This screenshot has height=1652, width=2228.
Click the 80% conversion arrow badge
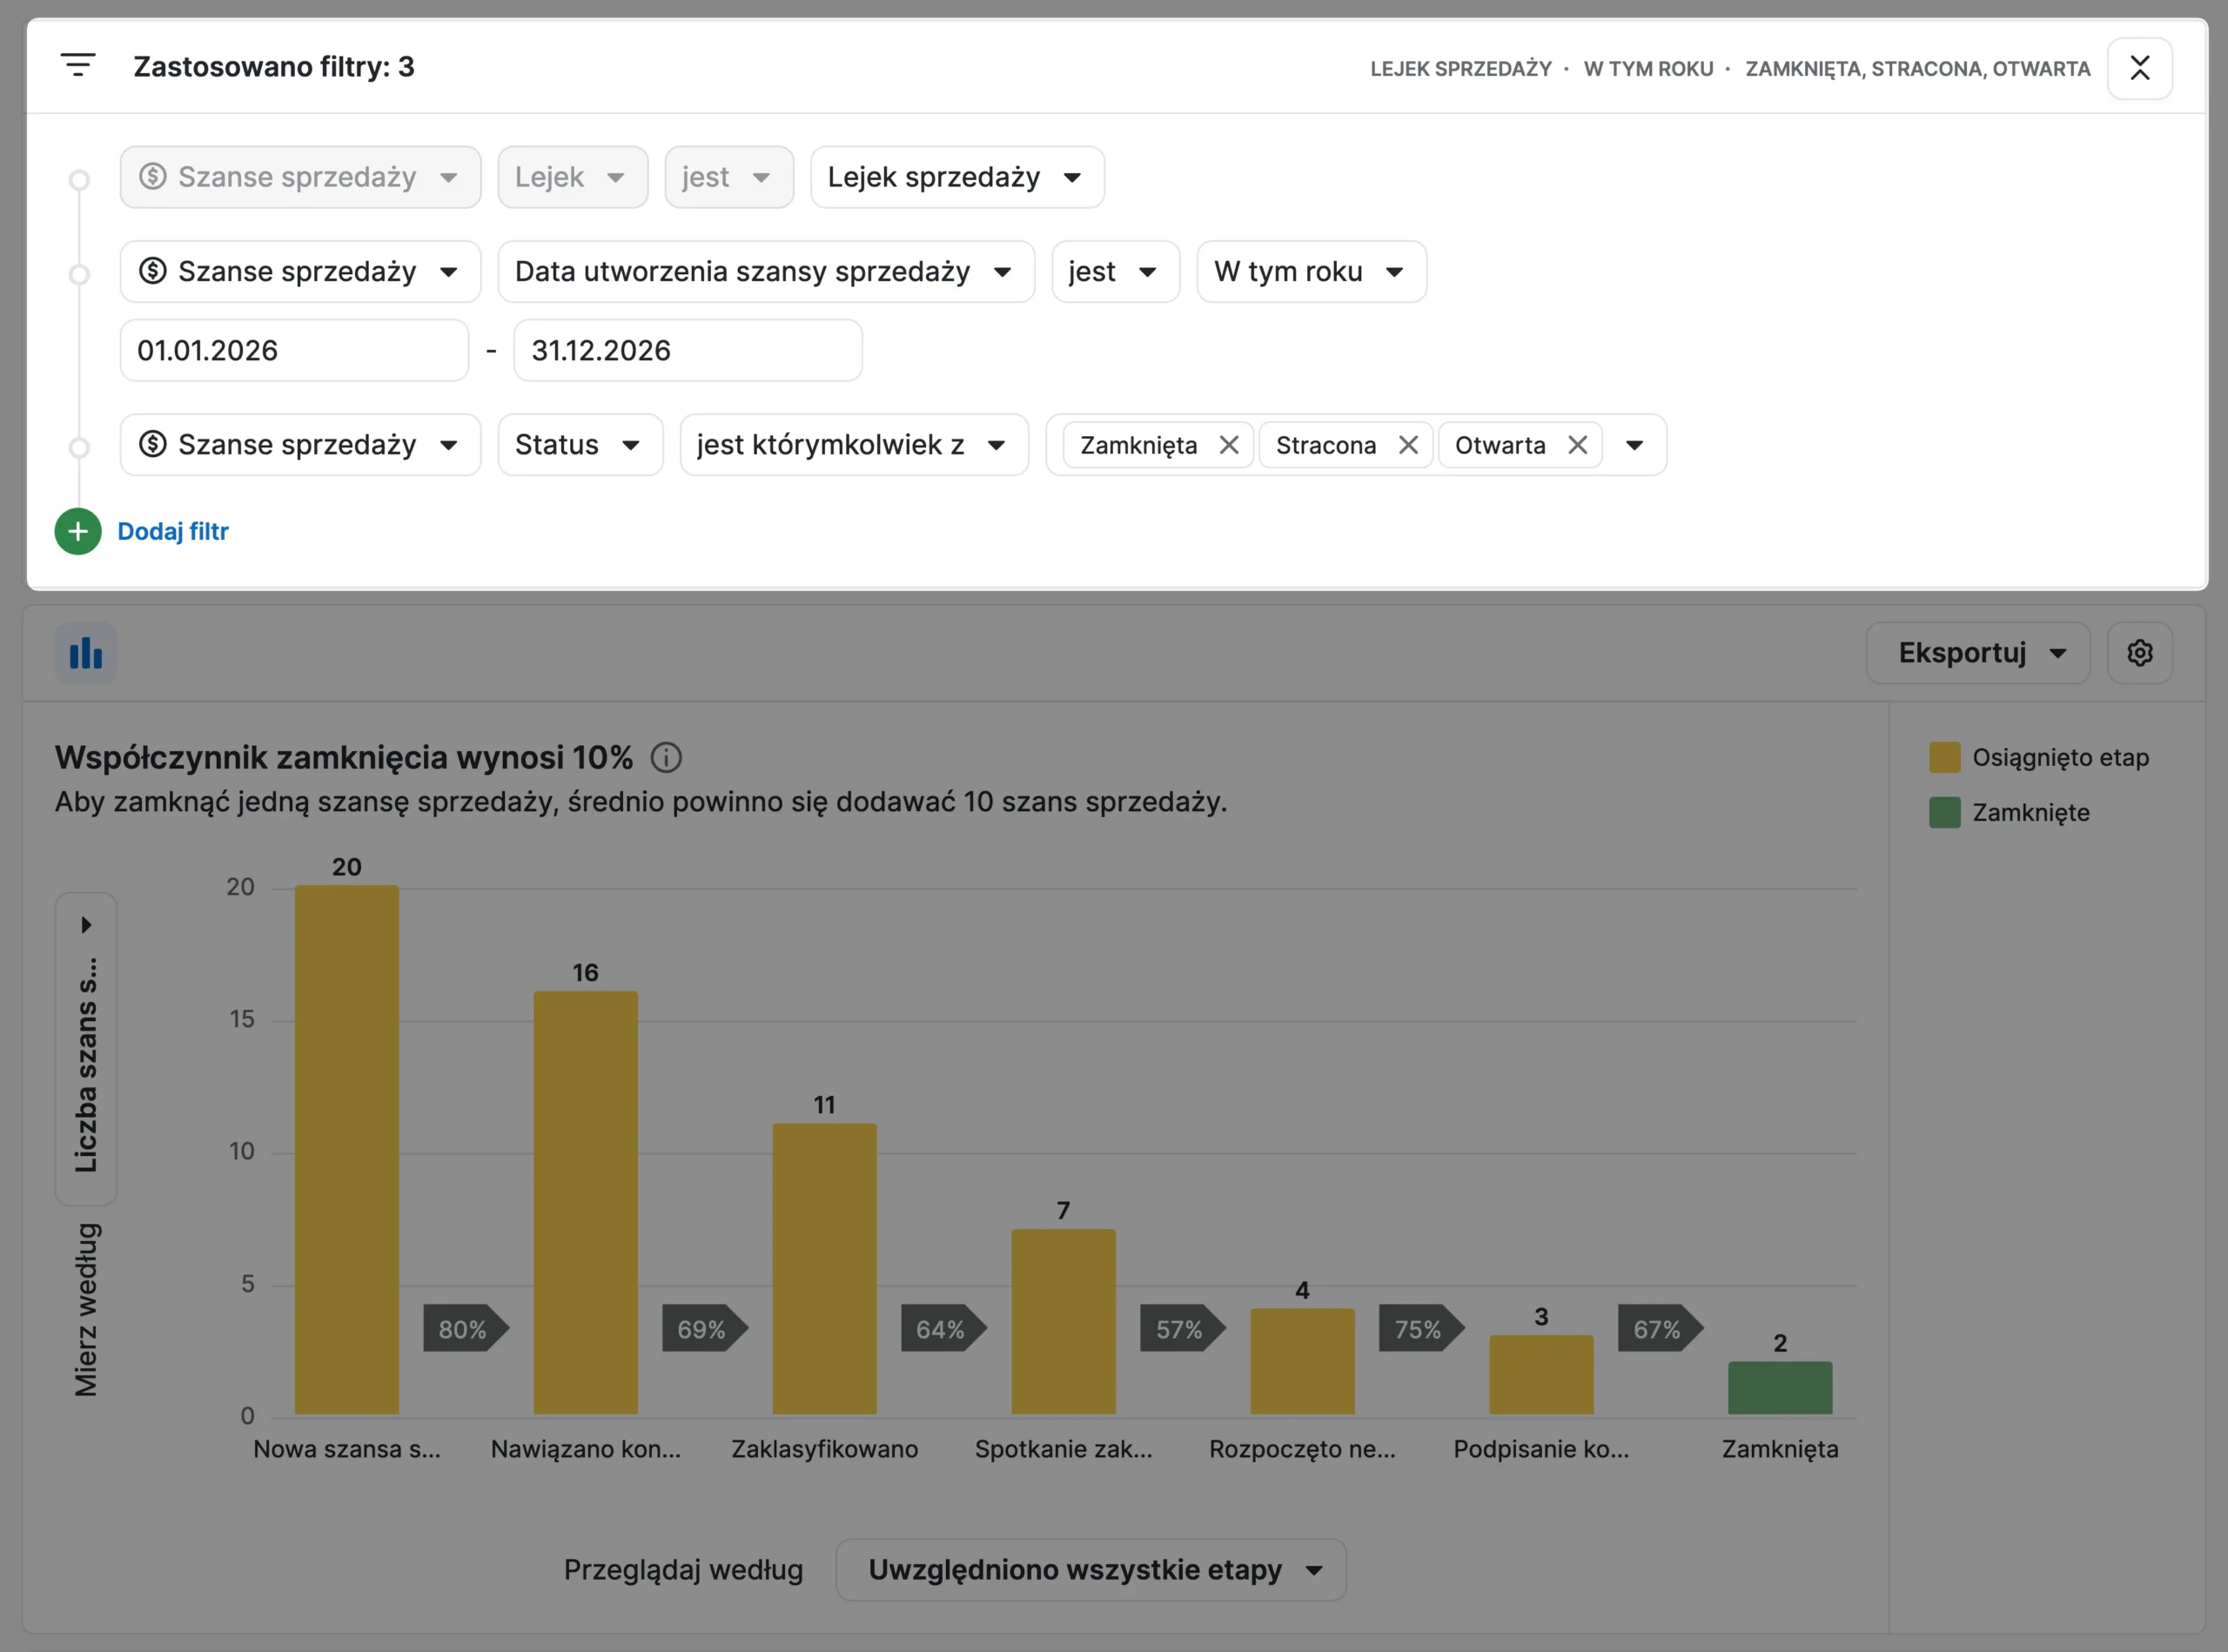[x=466, y=1329]
